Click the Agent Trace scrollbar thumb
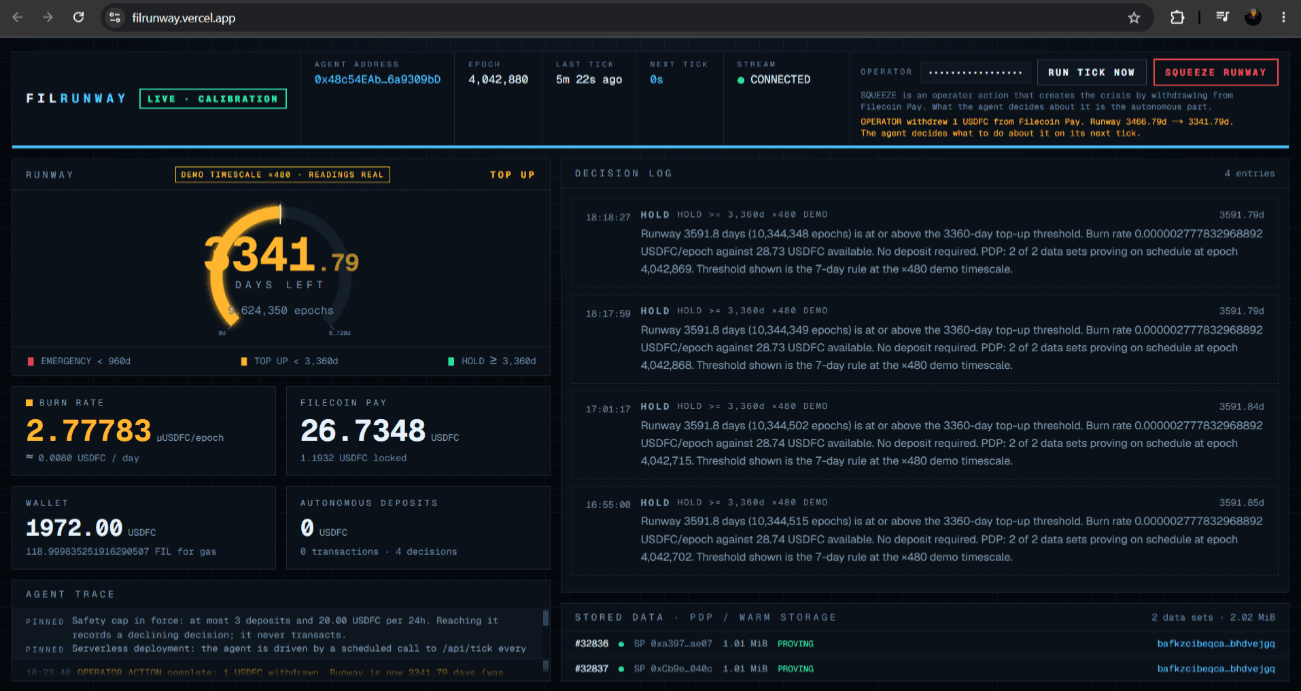The height and width of the screenshot is (691, 1301). pyautogui.click(x=545, y=619)
